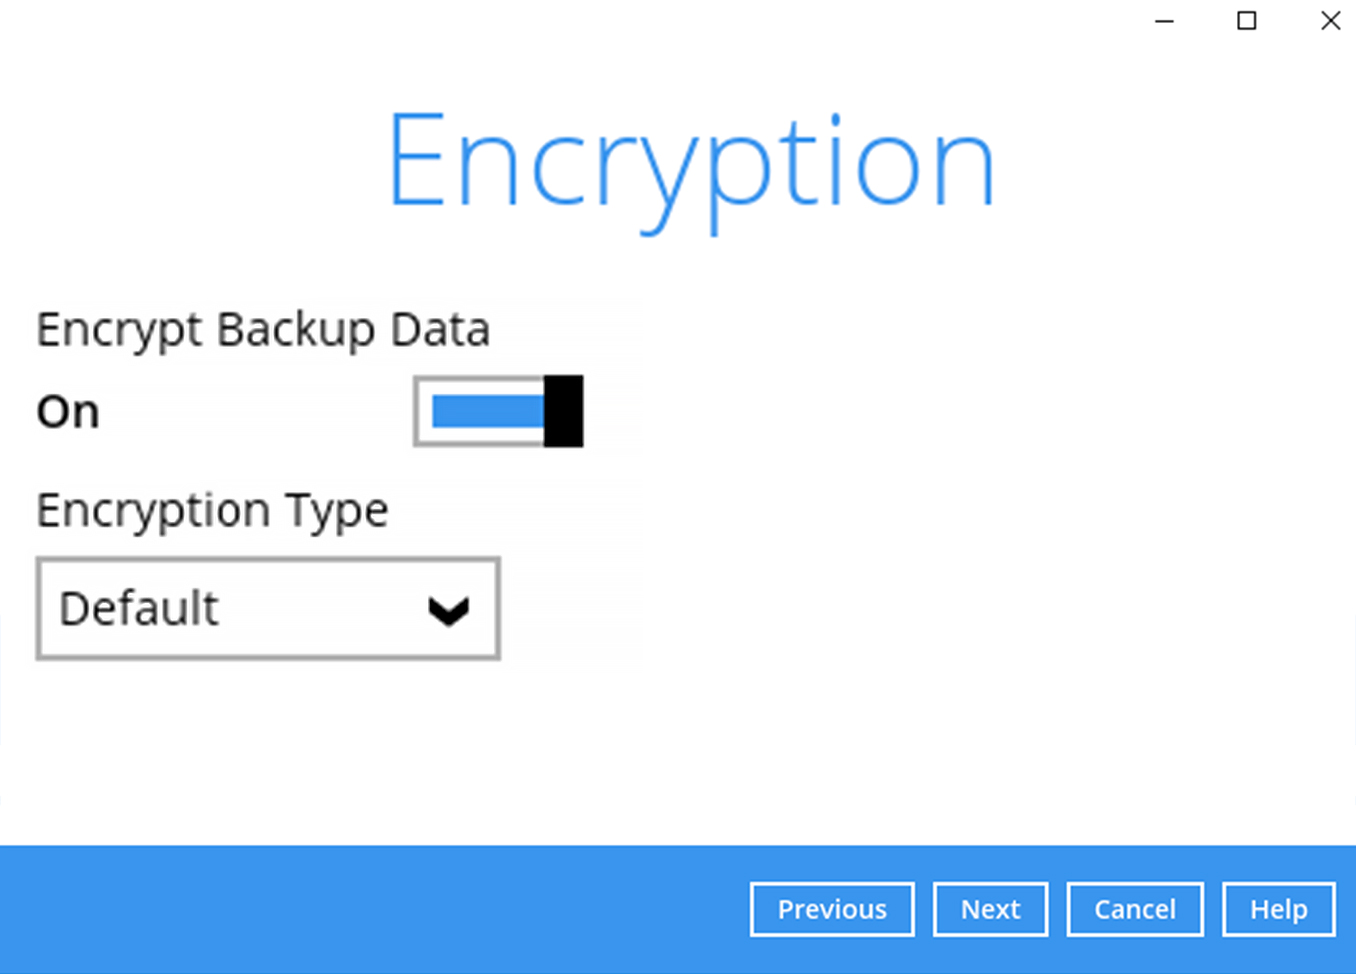The width and height of the screenshot is (1356, 974).
Task: Minimize the application window
Action: point(1163,20)
